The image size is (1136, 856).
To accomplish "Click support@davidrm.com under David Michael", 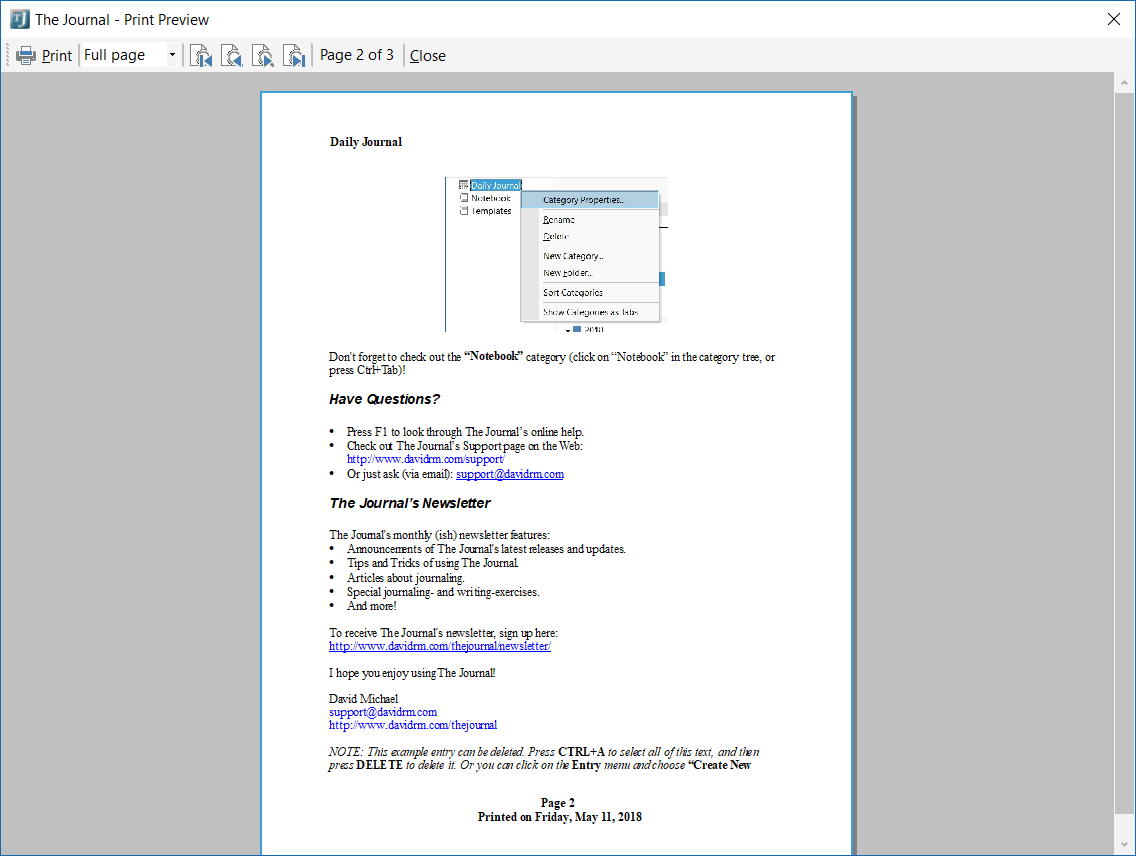I will pos(383,712).
